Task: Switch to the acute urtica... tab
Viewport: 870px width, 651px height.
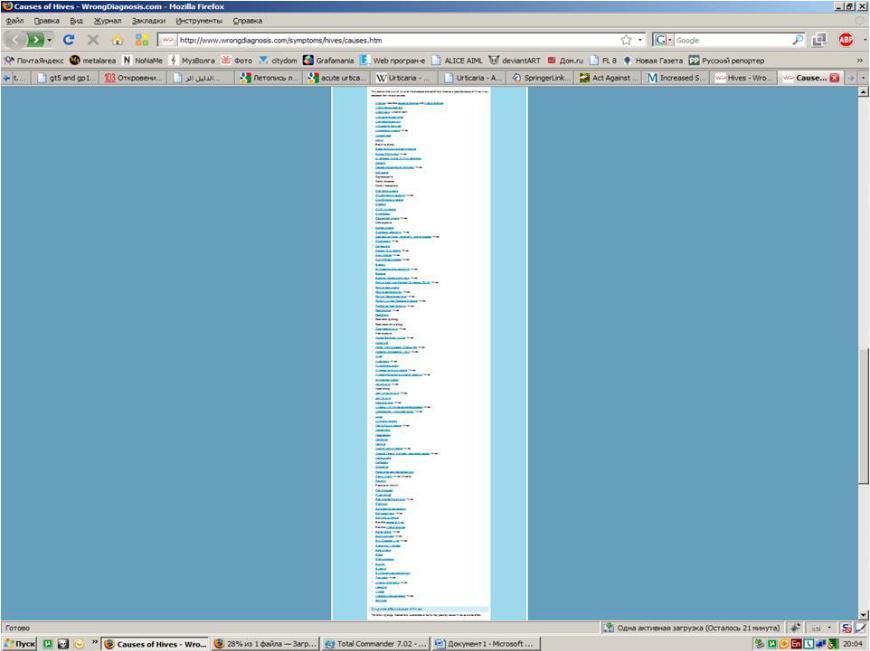Action: pos(336,78)
